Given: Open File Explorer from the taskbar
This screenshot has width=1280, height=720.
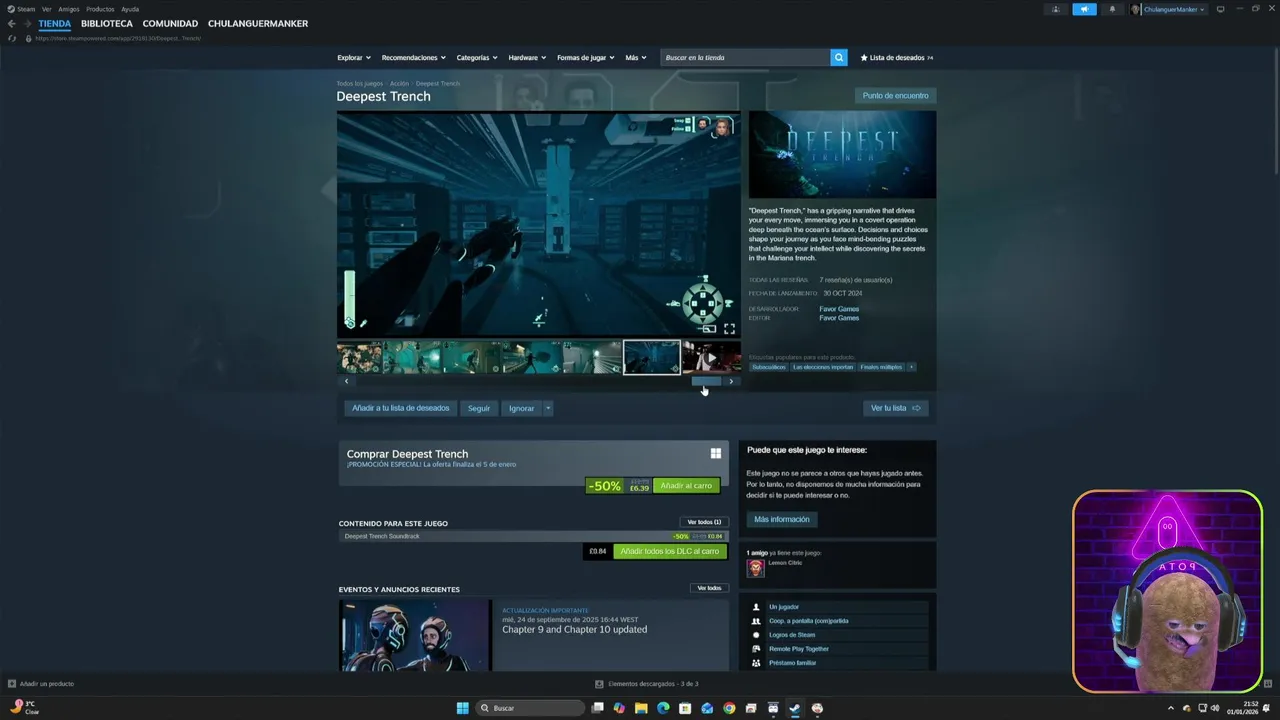Looking at the screenshot, I should click(641, 708).
